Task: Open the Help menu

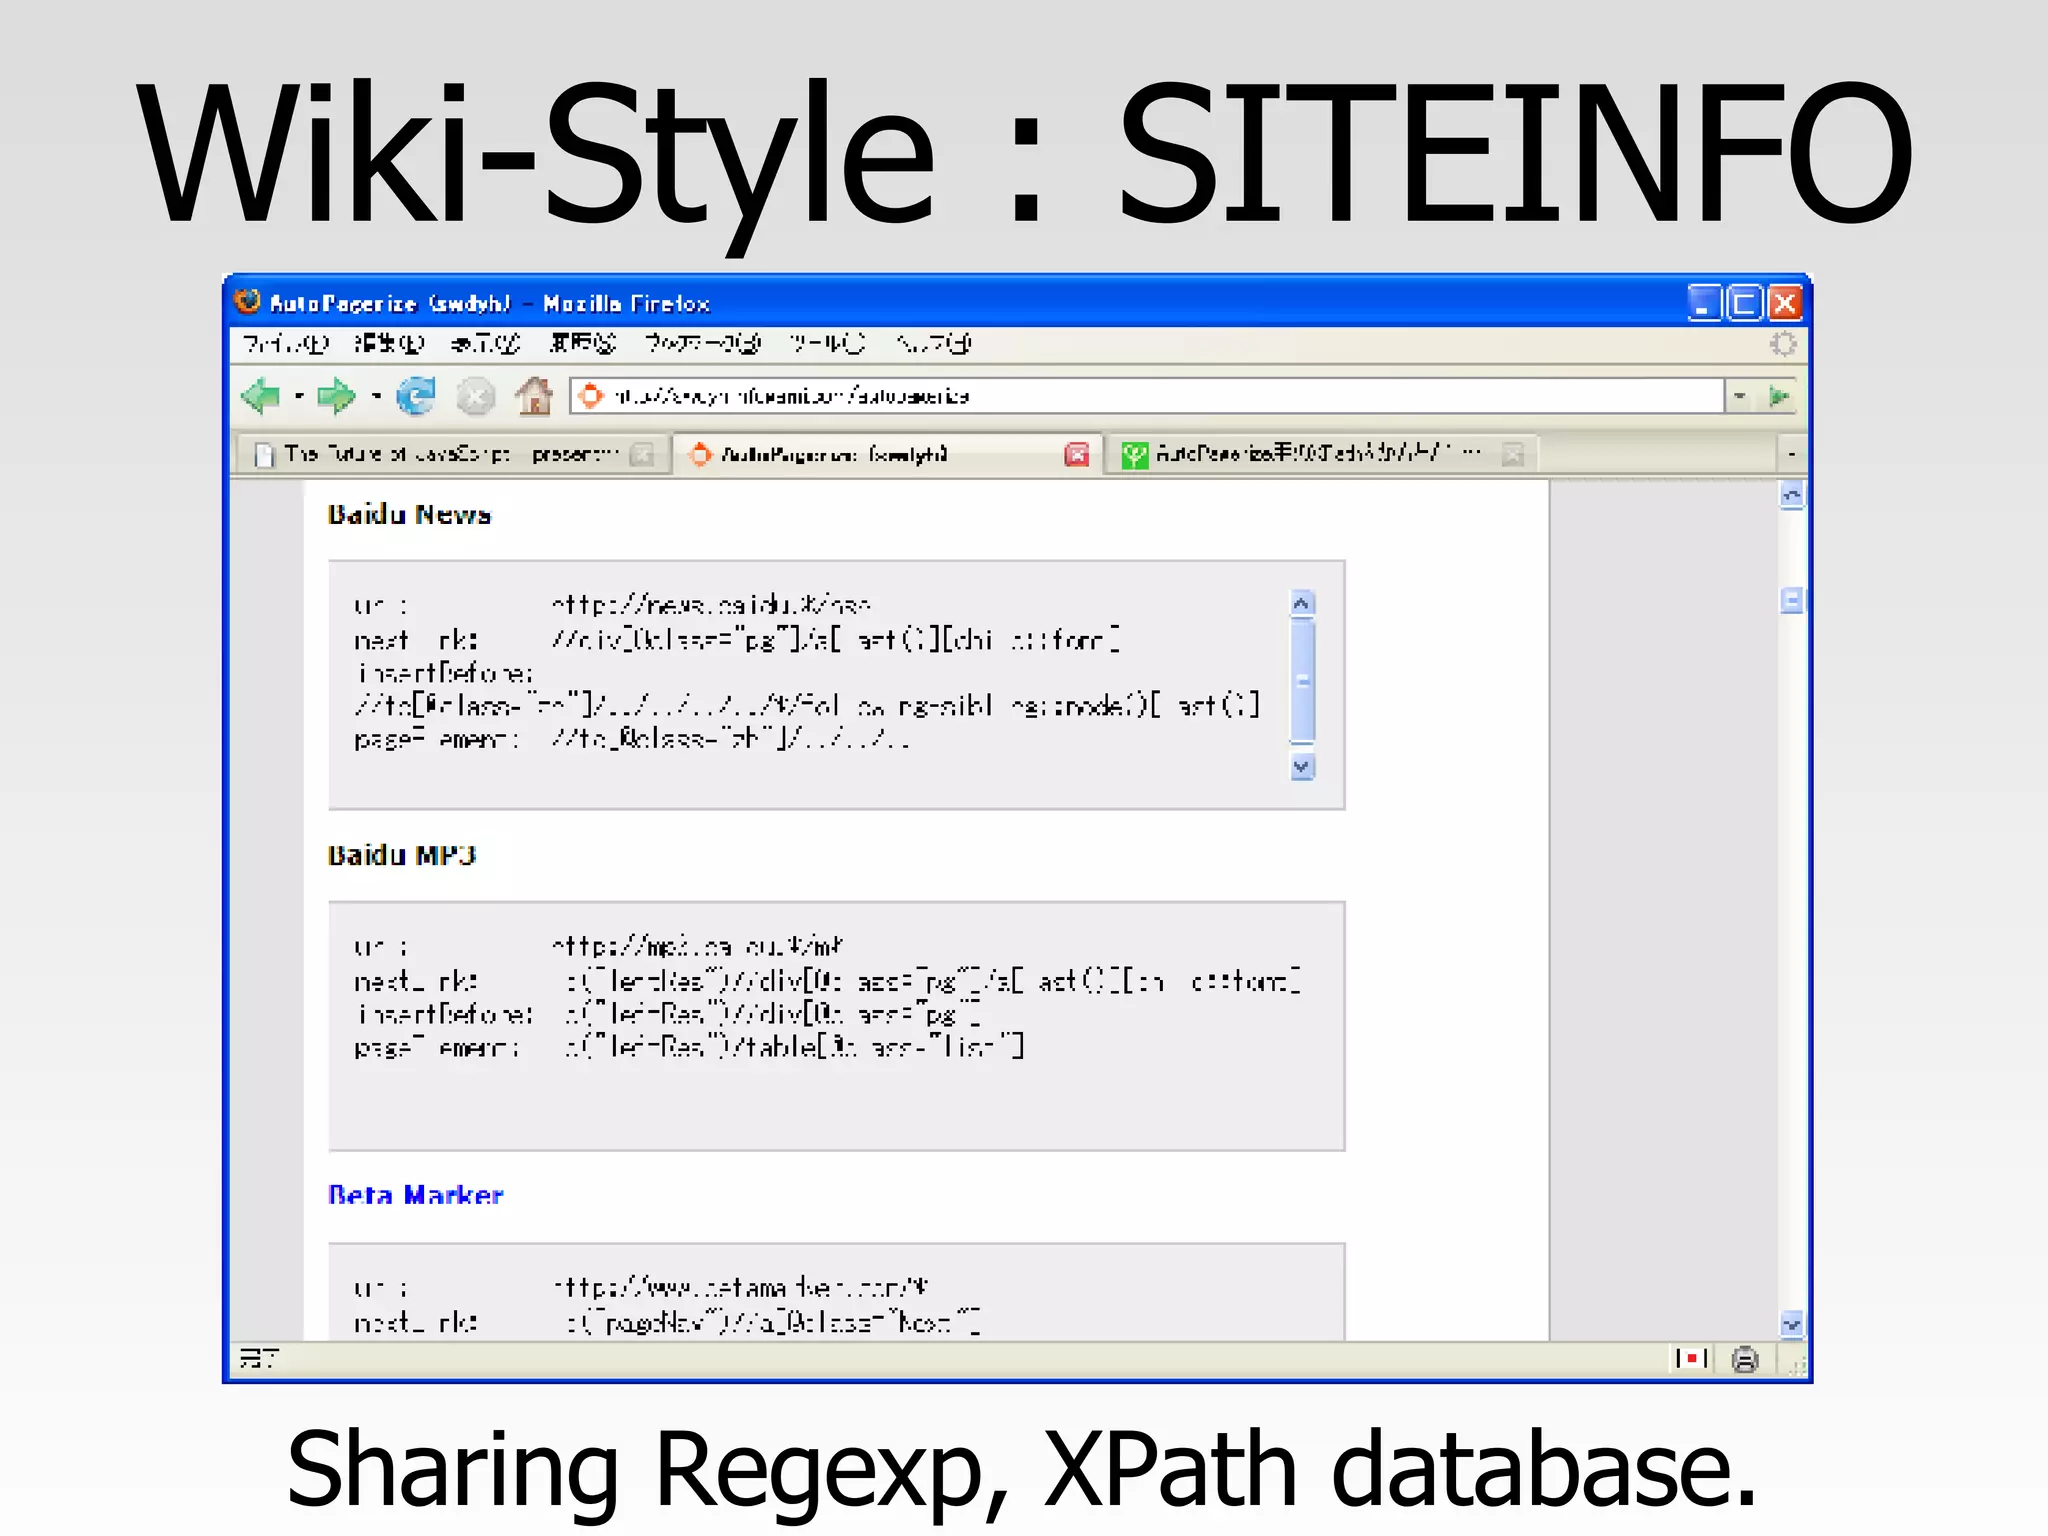Action: click(x=933, y=344)
